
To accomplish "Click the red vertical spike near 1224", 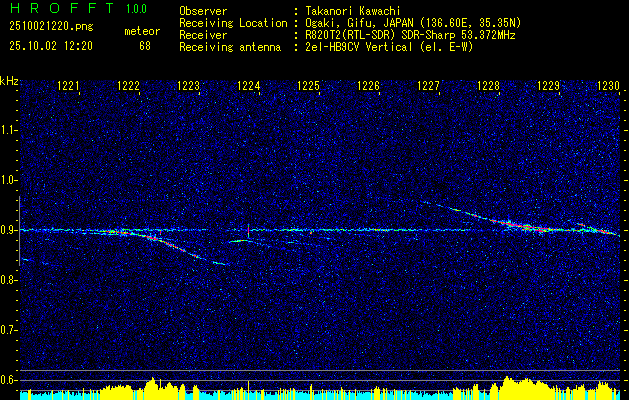I will 248,231.
